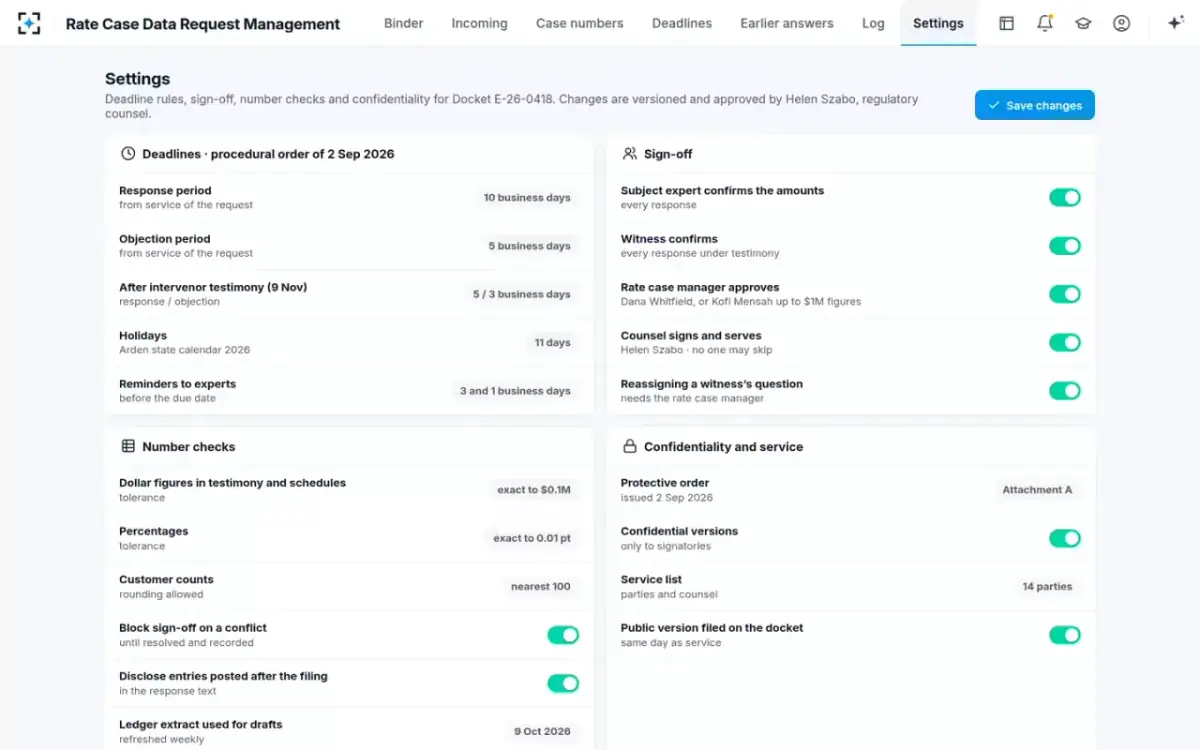The width and height of the screenshot is (1200, 750).
Task: Toggle Subject expert confirms the amounts
Action: pos(1065,198)
